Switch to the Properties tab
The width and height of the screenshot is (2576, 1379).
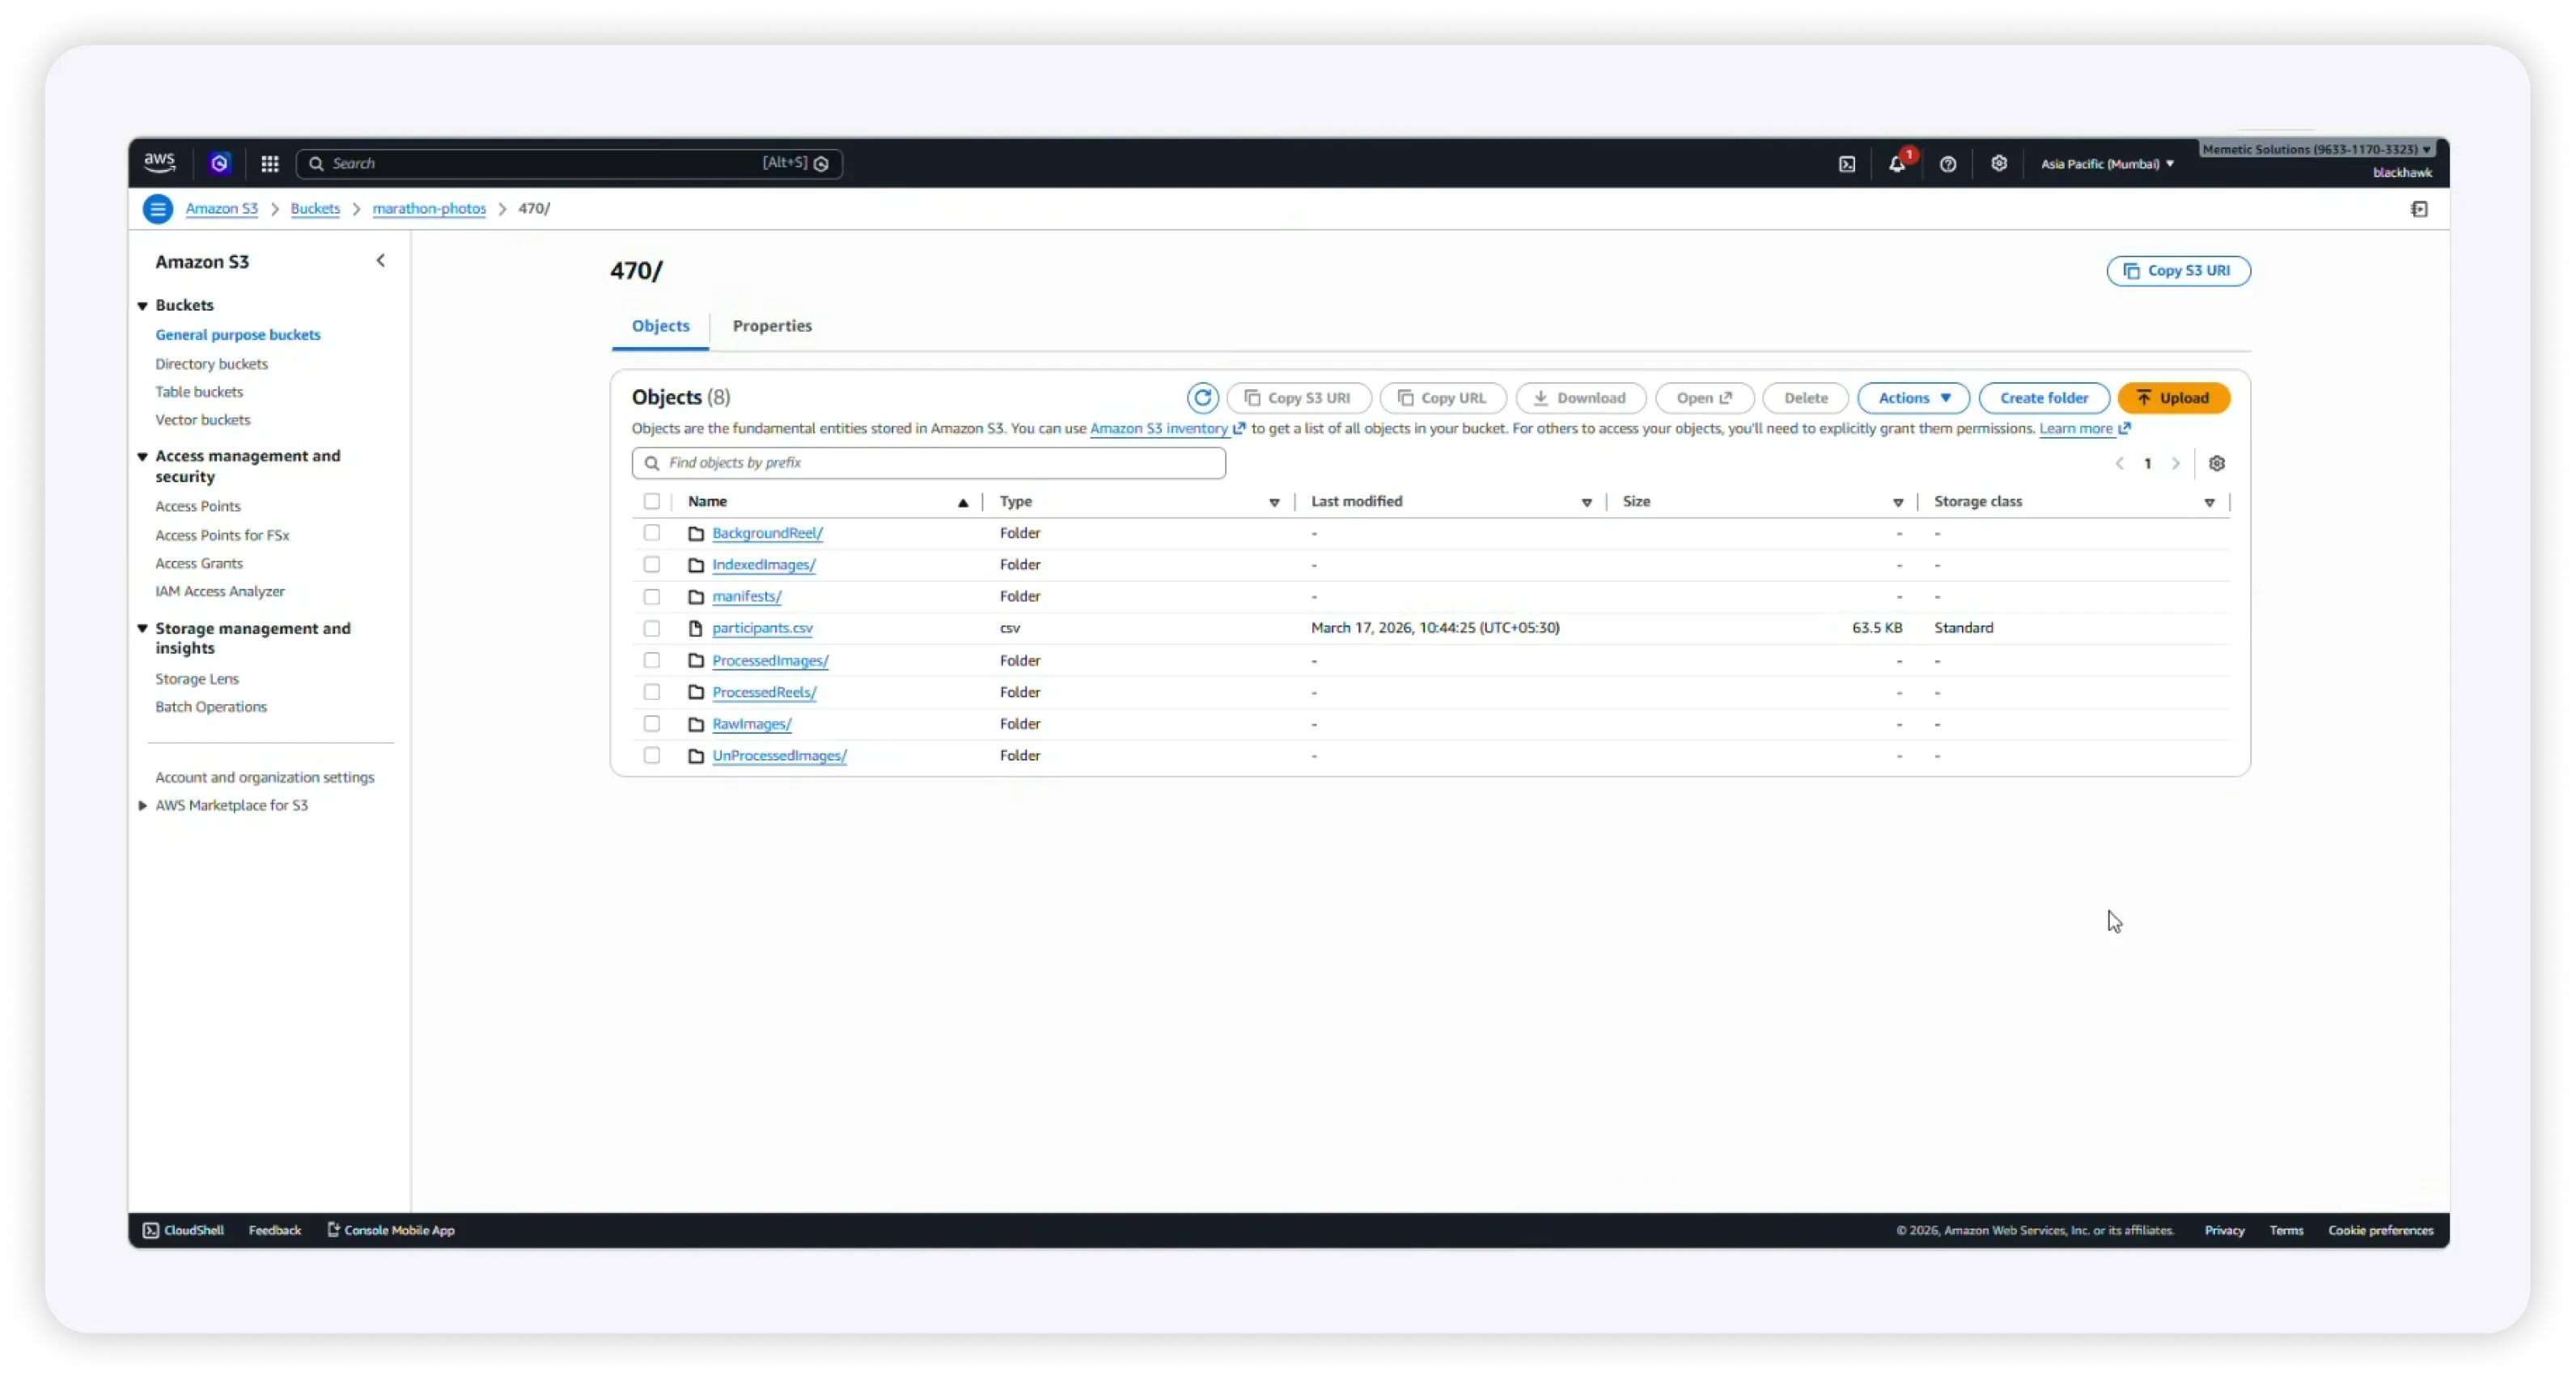click(772, 326)
